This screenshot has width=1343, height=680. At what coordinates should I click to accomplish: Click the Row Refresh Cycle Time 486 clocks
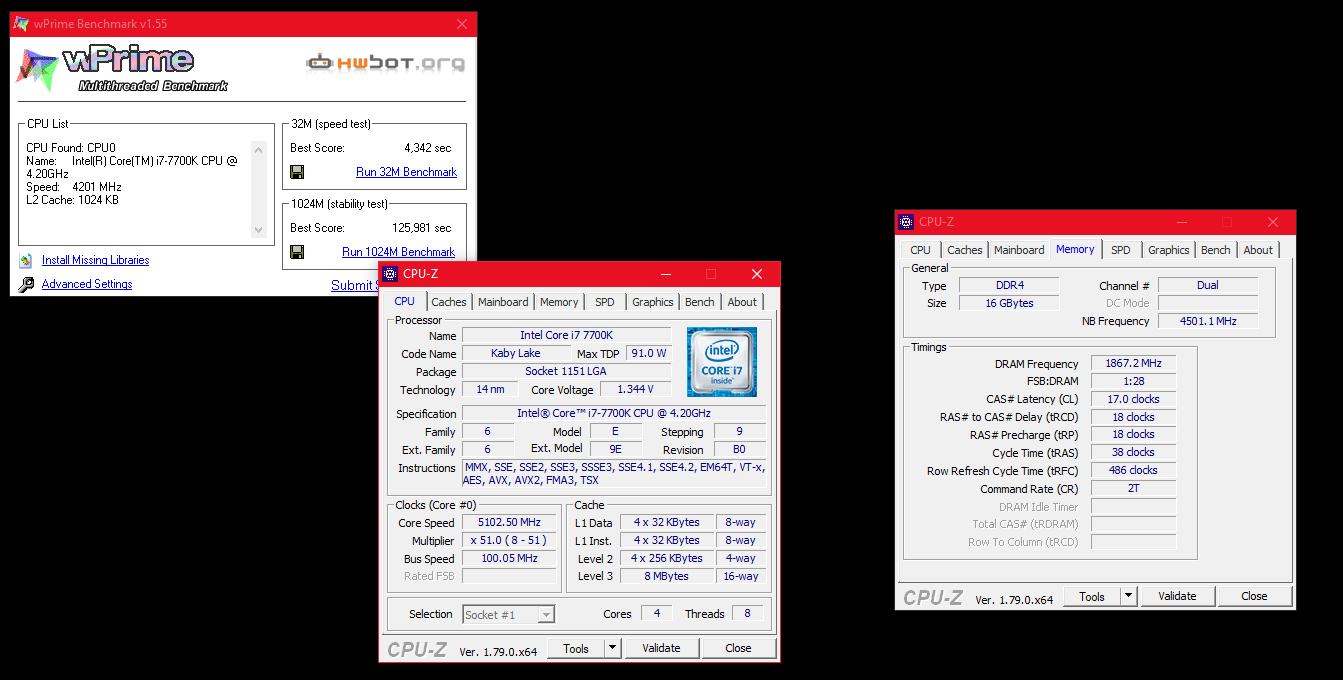click(1133, 470)
